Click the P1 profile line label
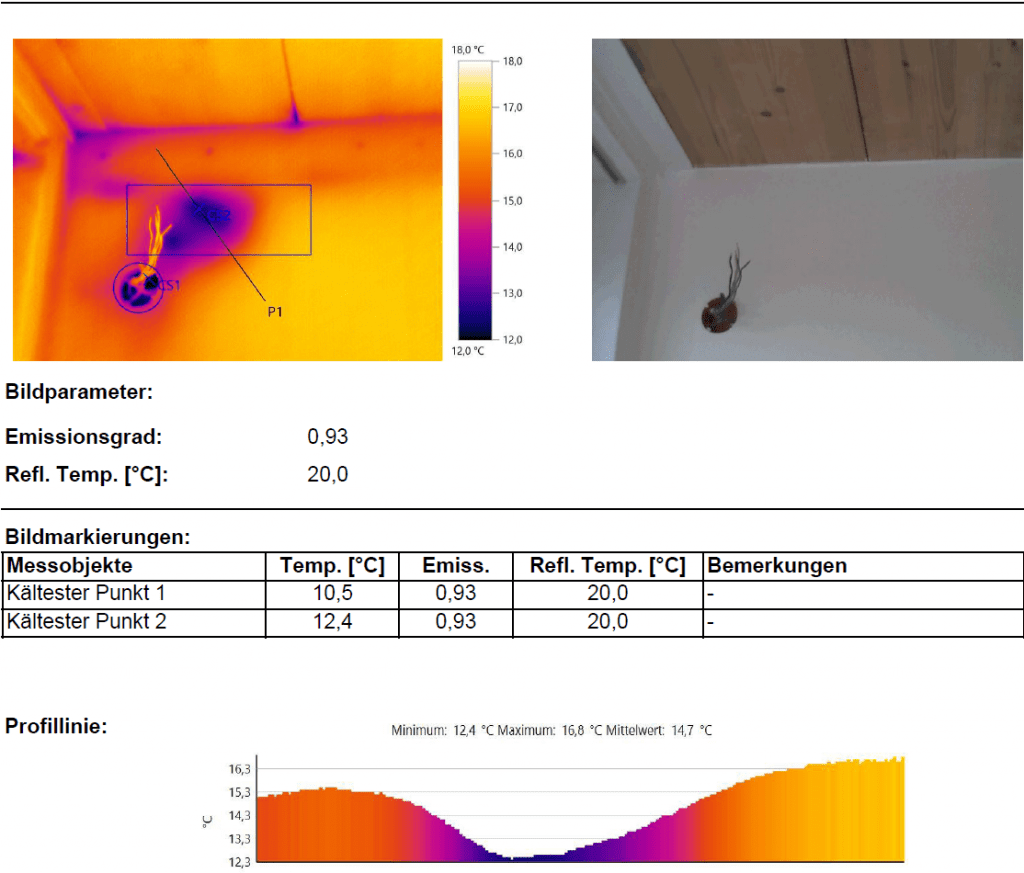The image size is (1024, 873). pos(274,312)
